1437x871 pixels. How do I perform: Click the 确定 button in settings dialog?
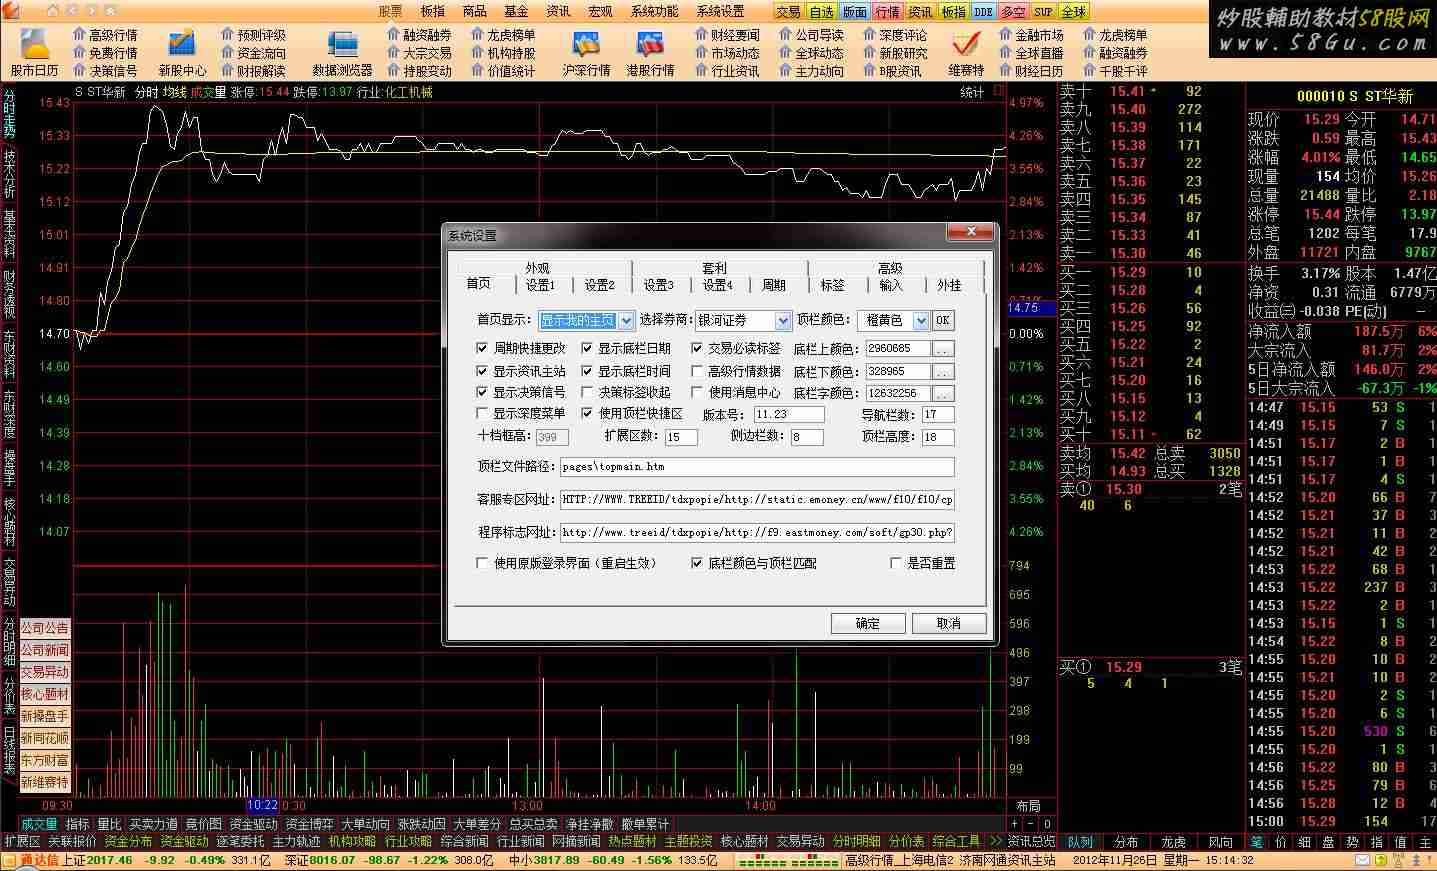[868, 623]
